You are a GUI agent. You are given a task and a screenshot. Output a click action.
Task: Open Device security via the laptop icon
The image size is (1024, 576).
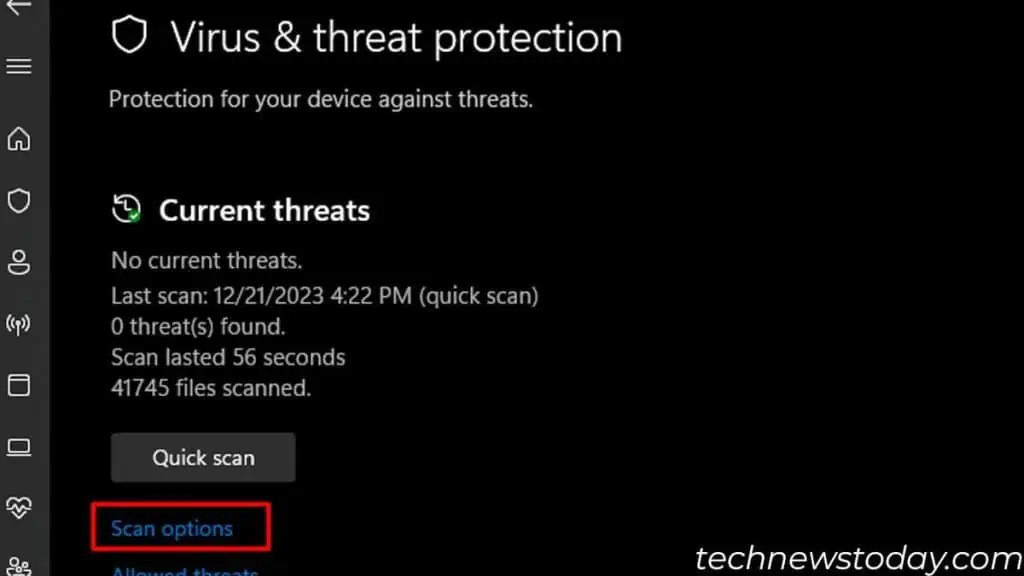click(x=22, y=447)
